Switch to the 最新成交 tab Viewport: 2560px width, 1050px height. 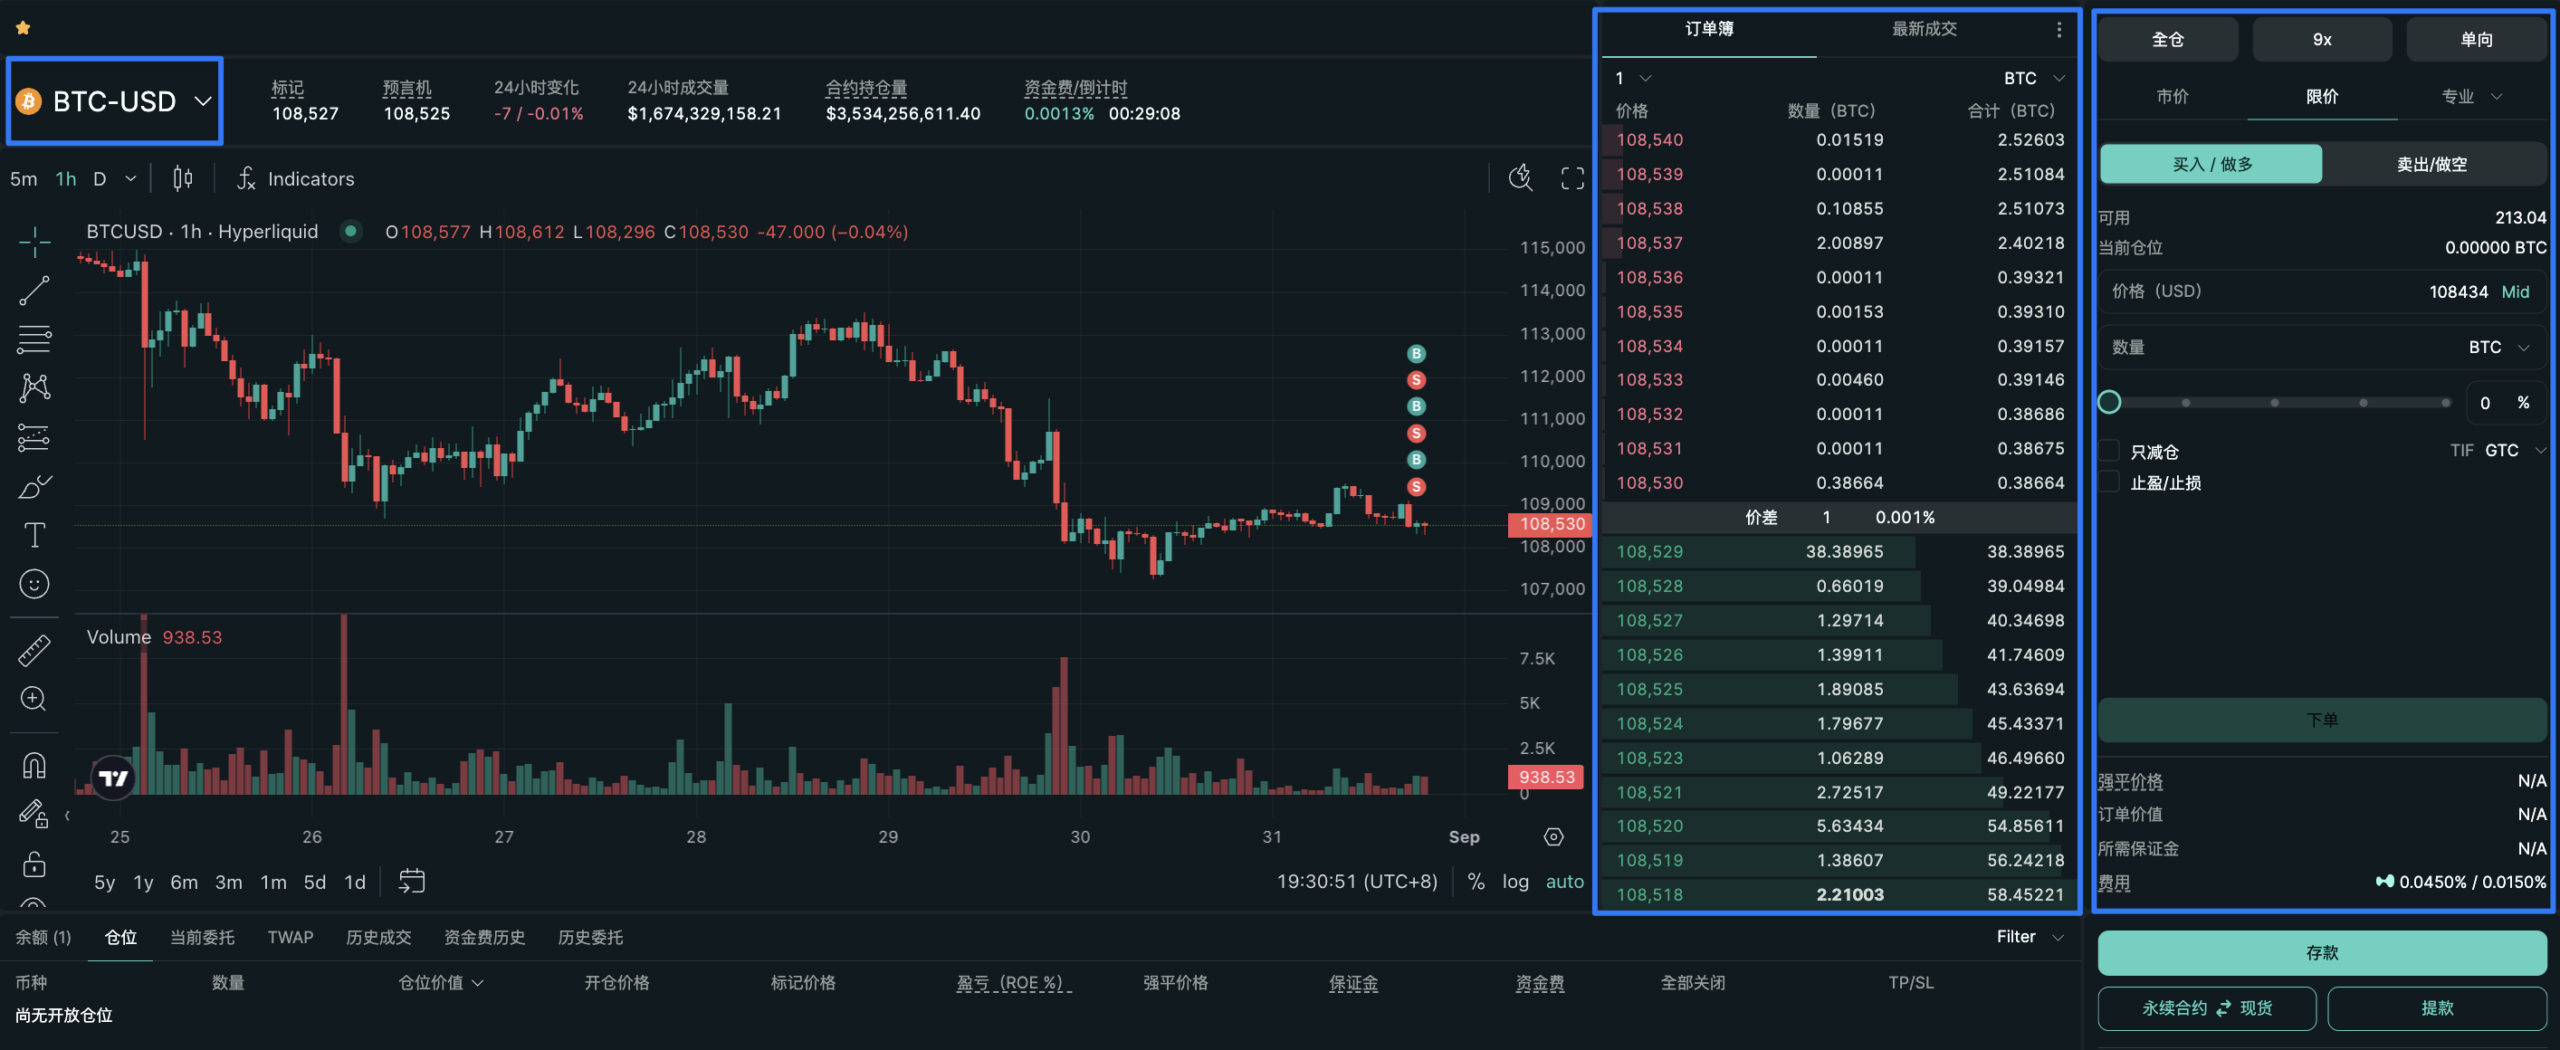(1924, 30)
